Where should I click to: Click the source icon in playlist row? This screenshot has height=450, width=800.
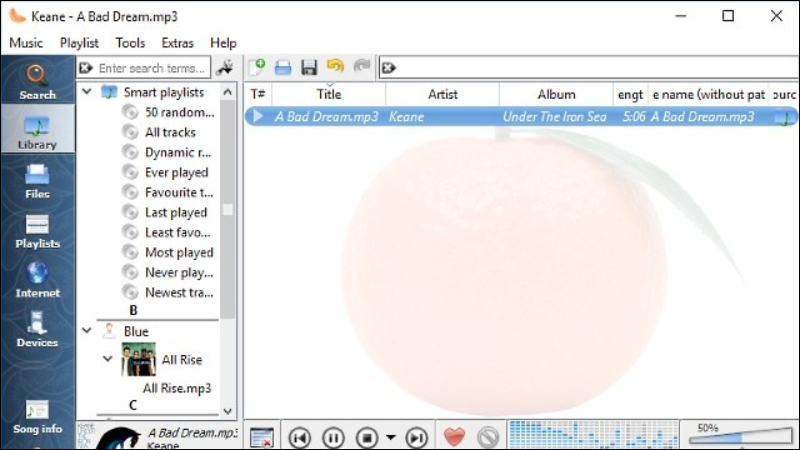coord(783,117)
